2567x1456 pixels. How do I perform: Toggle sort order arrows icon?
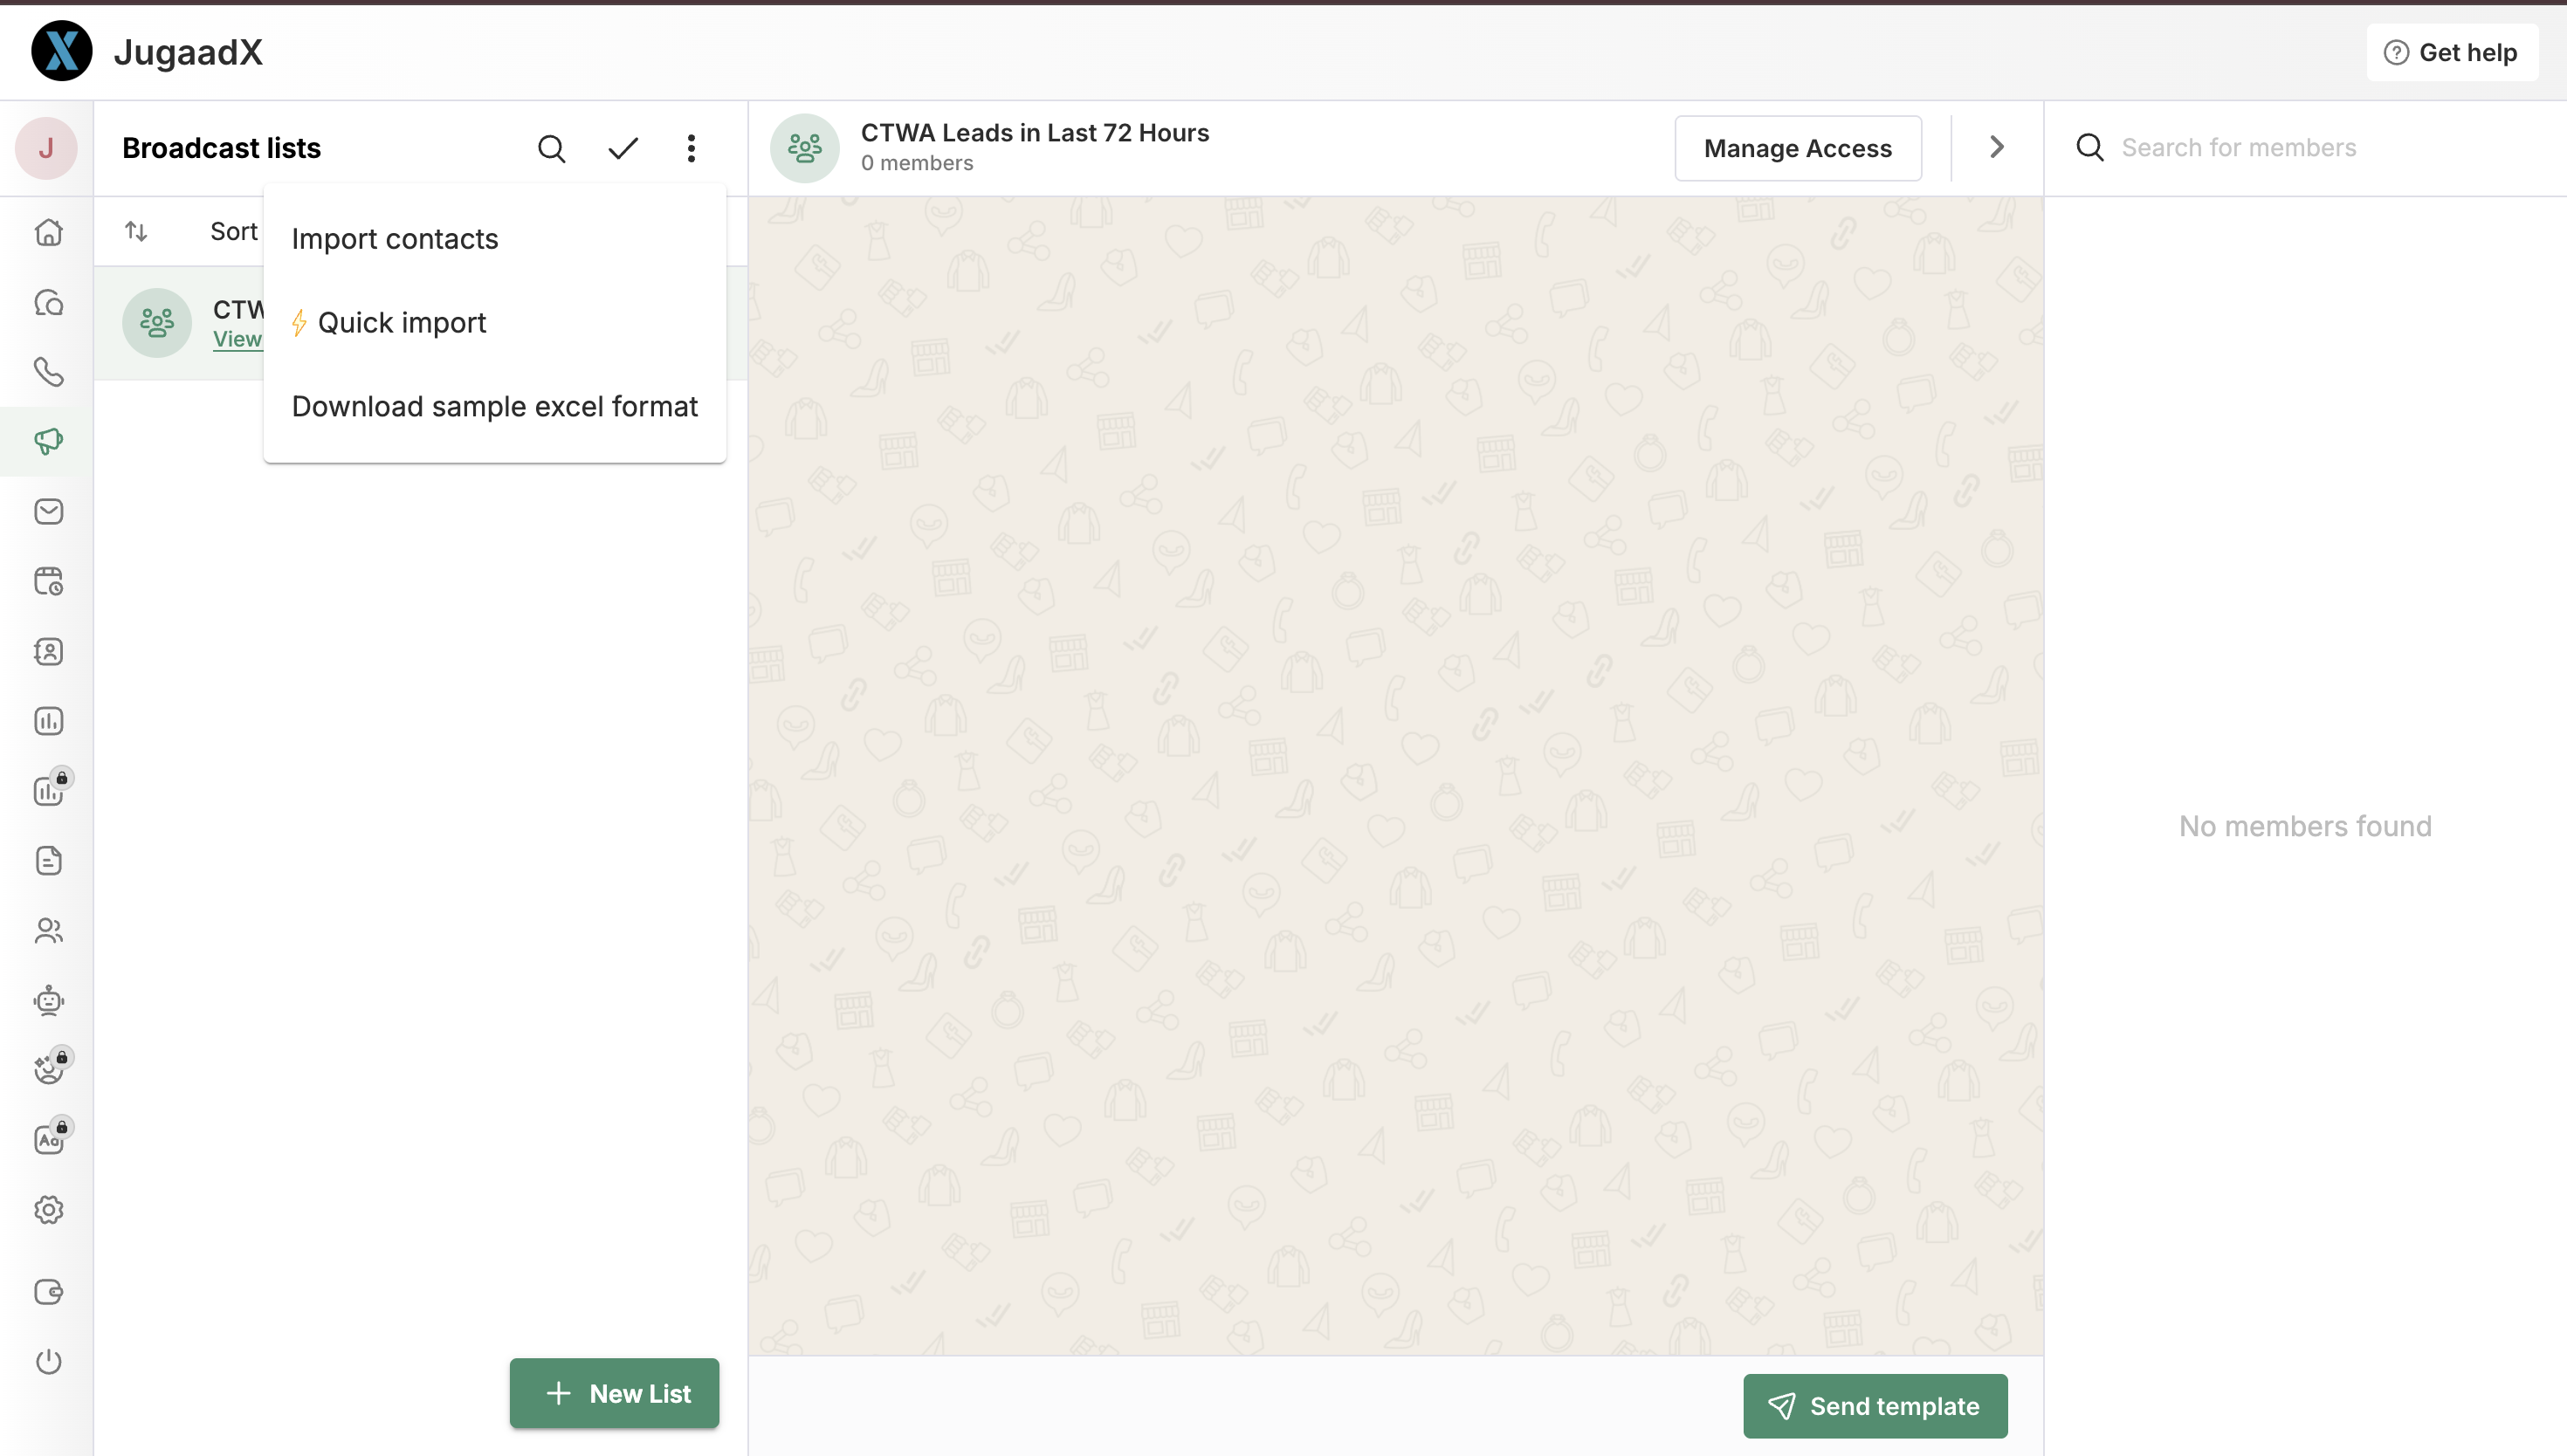136,231
